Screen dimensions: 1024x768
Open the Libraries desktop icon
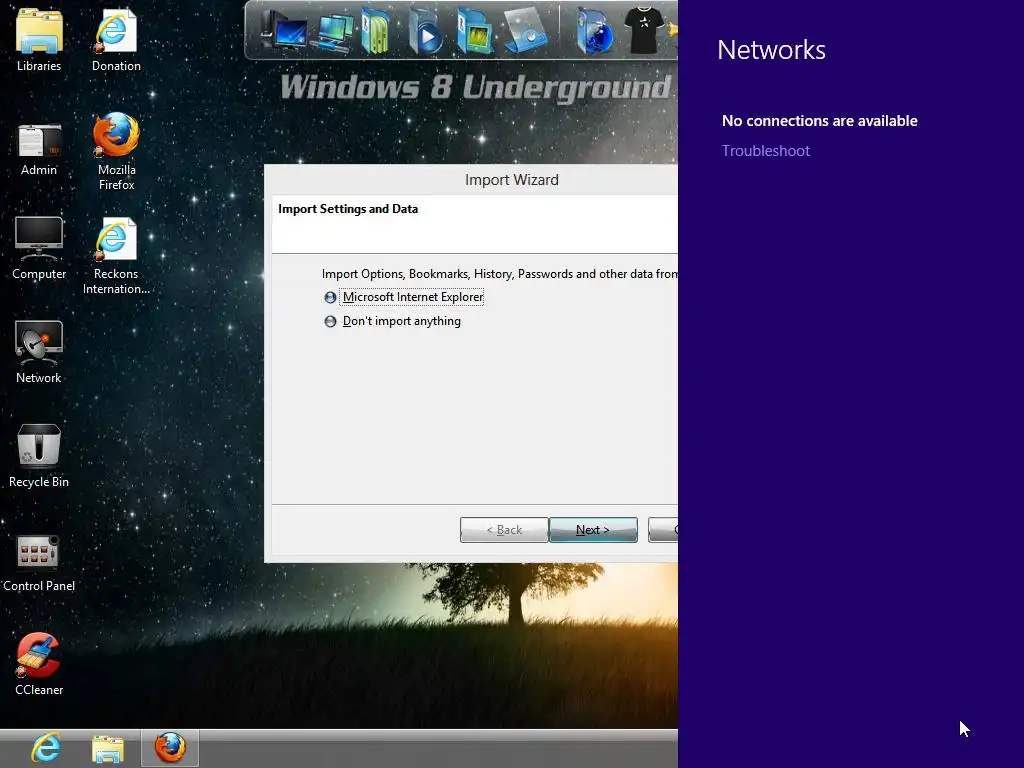(39, 39)
